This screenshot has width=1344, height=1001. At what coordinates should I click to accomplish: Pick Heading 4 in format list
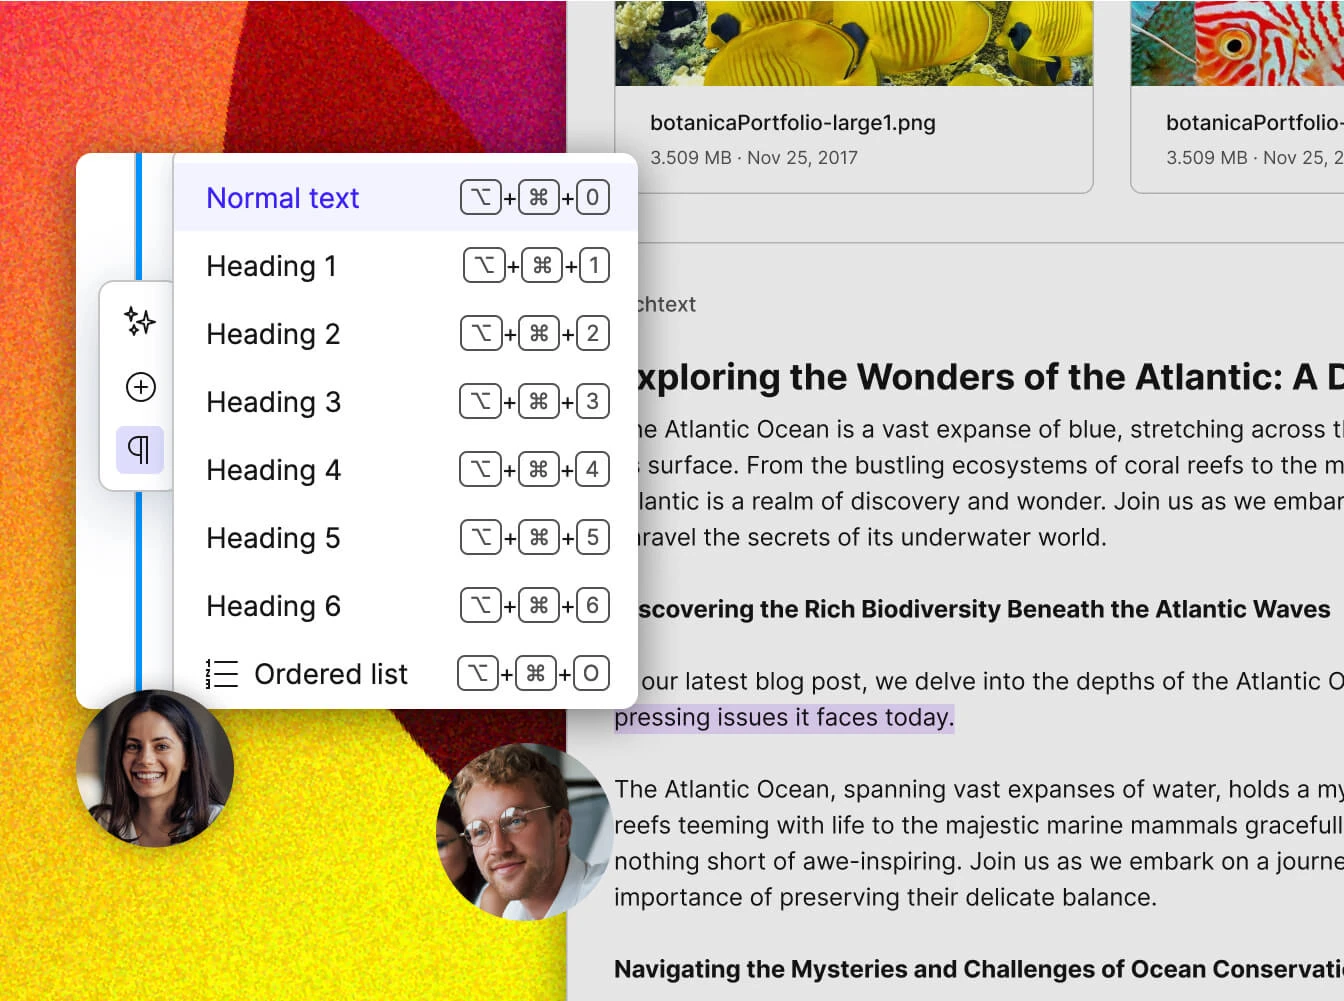click(273, 470)
